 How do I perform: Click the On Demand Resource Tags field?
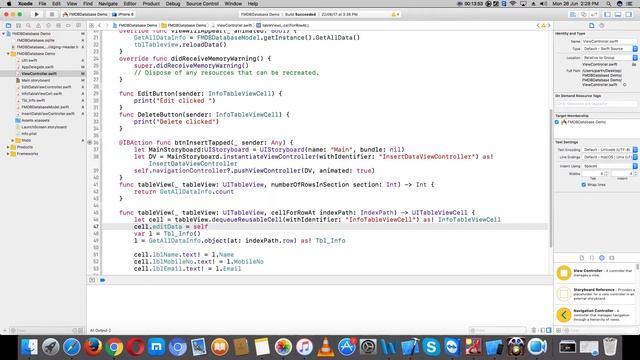point(596,104)
